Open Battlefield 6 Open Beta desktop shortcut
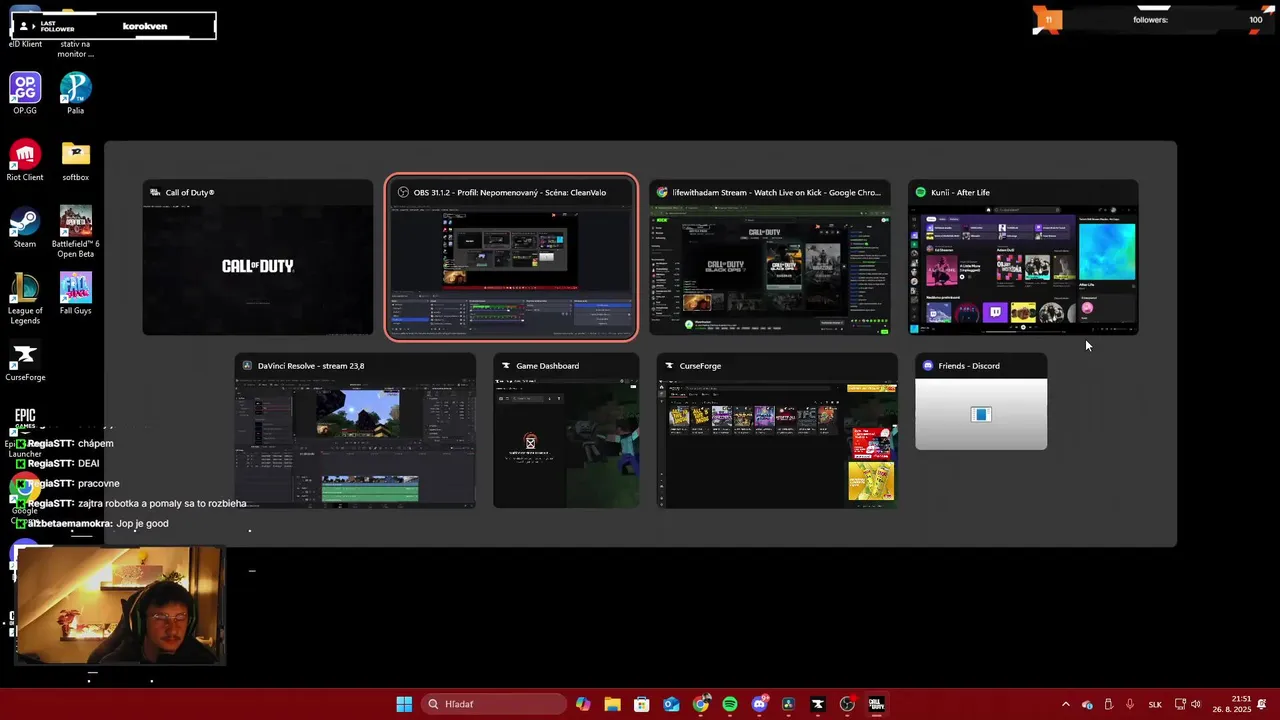The image size is (1280, 720). pyautogui.click(x=76, y=232)
